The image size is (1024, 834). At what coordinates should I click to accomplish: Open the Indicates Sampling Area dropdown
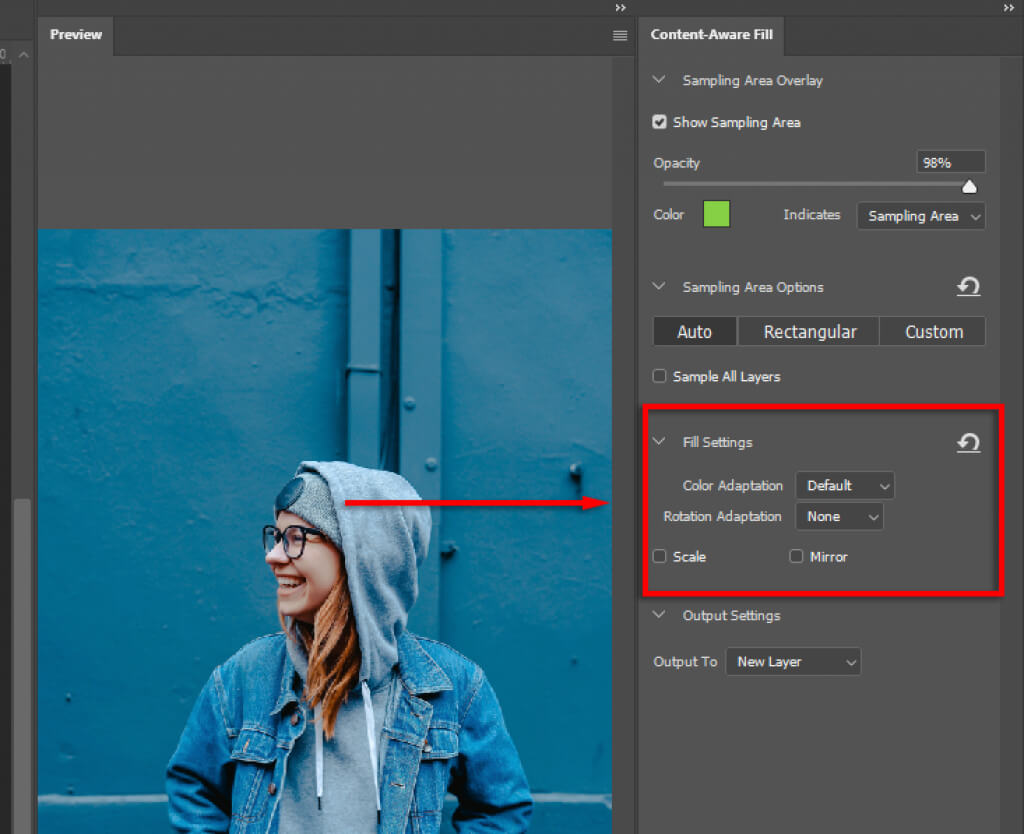920,216
